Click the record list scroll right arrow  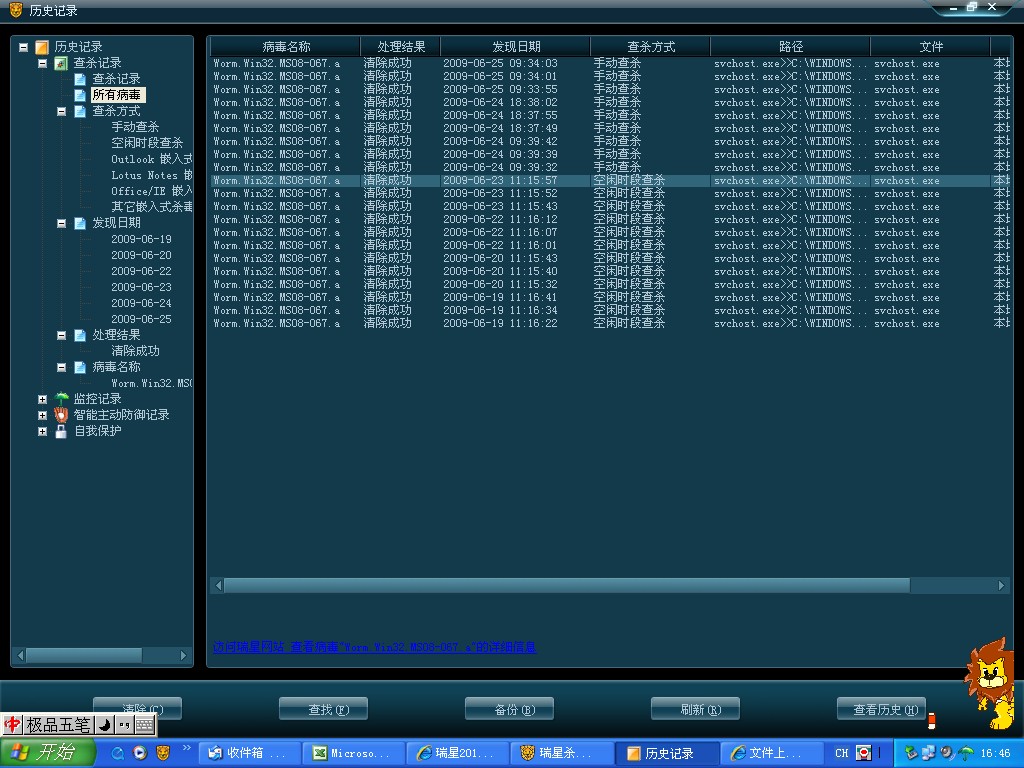coord(1001,586)
